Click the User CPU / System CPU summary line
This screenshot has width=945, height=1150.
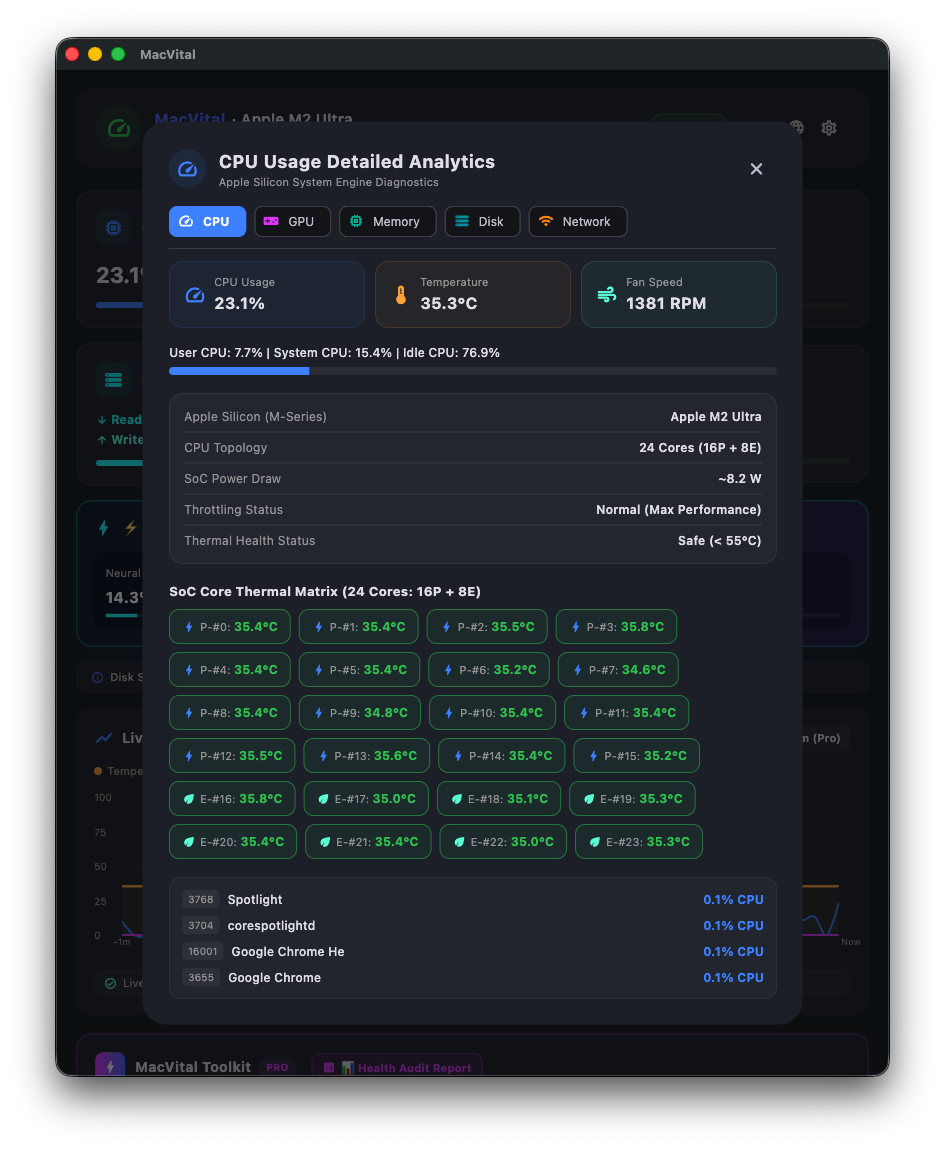(335, 353)
